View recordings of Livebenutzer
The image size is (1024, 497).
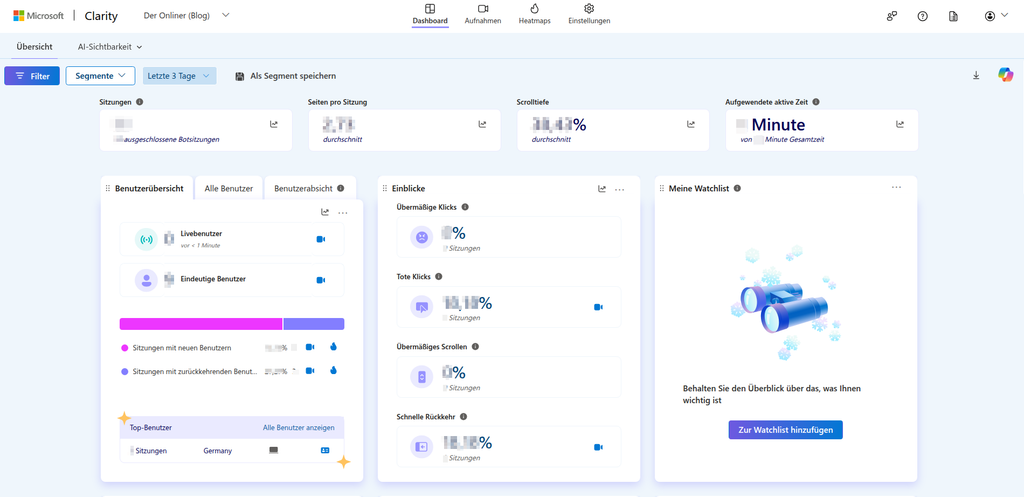[x=321, y=240]
